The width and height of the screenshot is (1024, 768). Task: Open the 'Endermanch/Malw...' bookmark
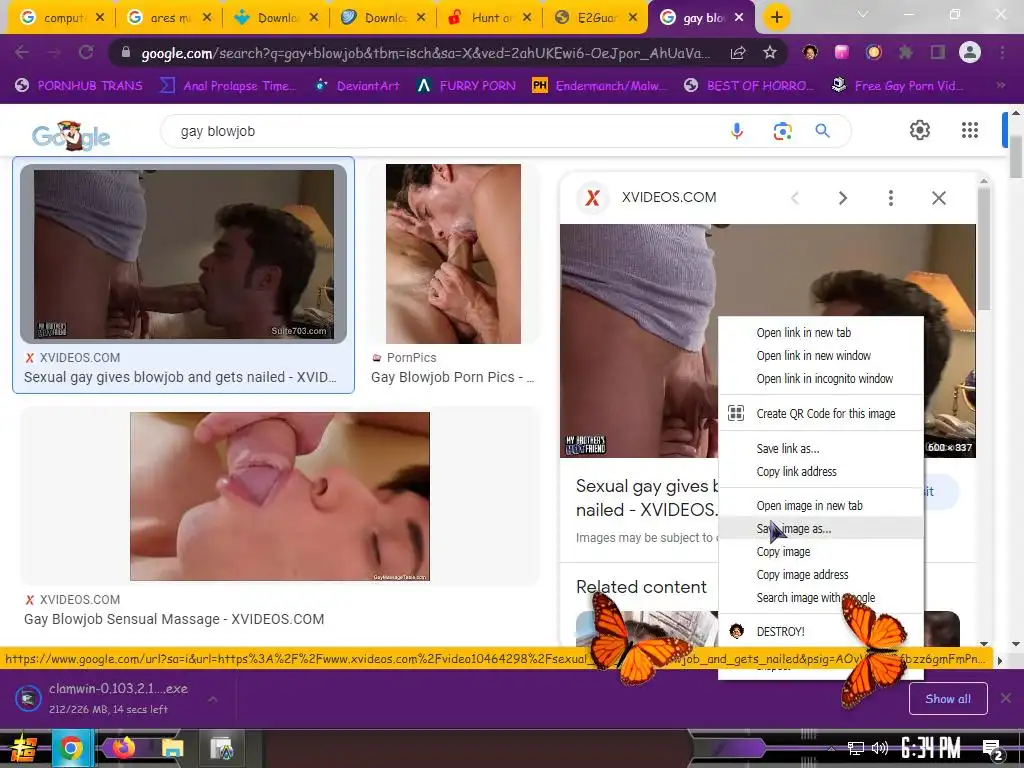600,86
